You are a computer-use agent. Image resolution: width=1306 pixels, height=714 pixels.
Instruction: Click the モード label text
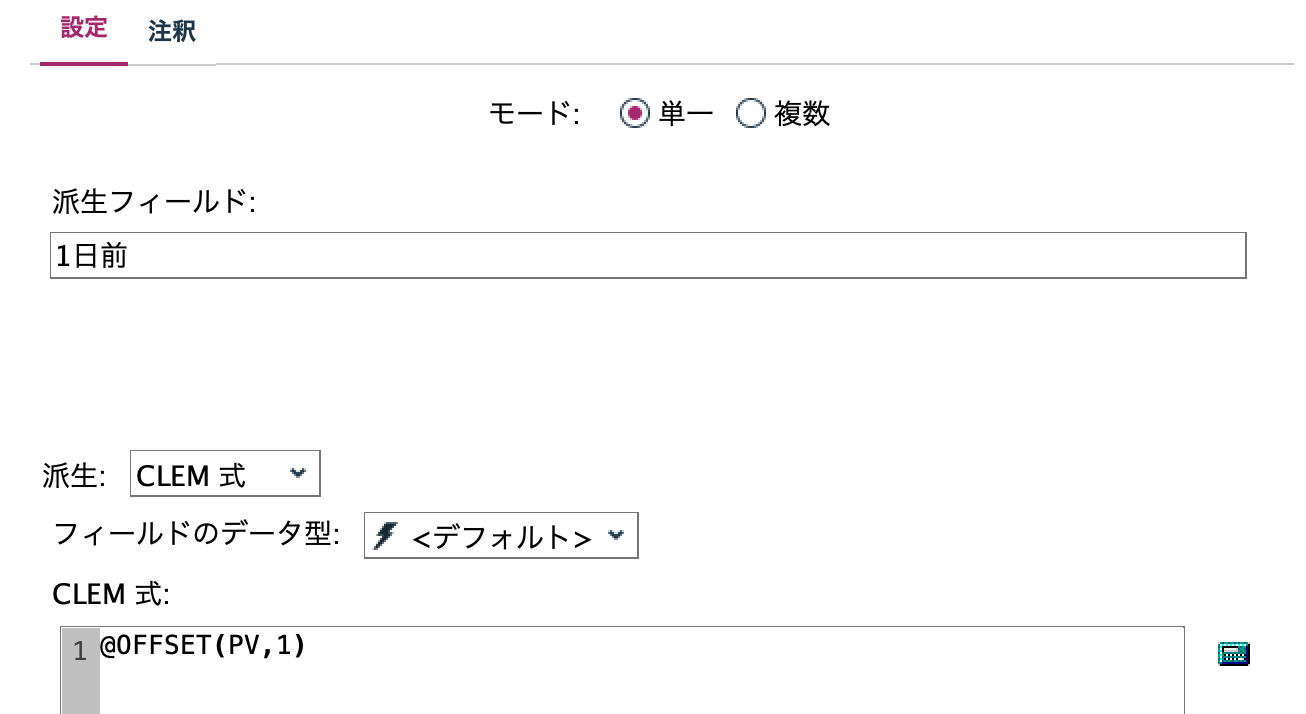(x=533, y=113)
